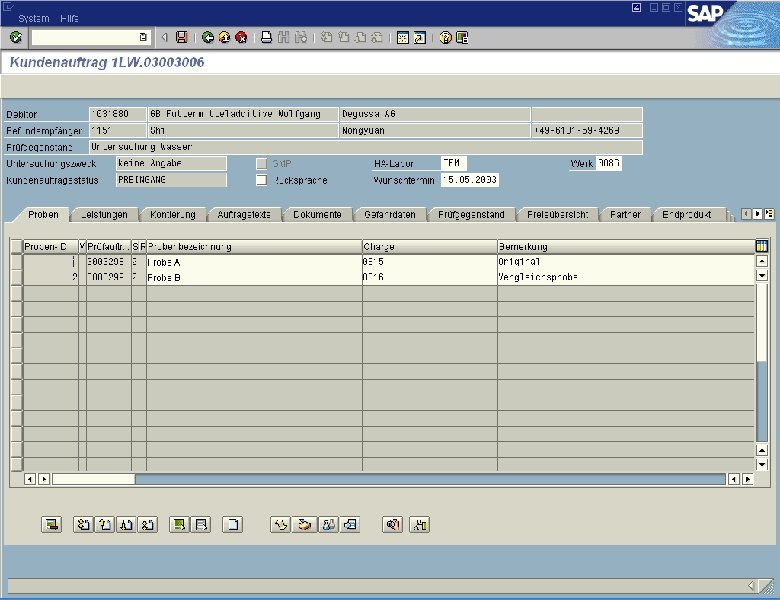Click Next page icon in top toolbar
The height and width of the screenshot is (600, 780).
(360, 37)
